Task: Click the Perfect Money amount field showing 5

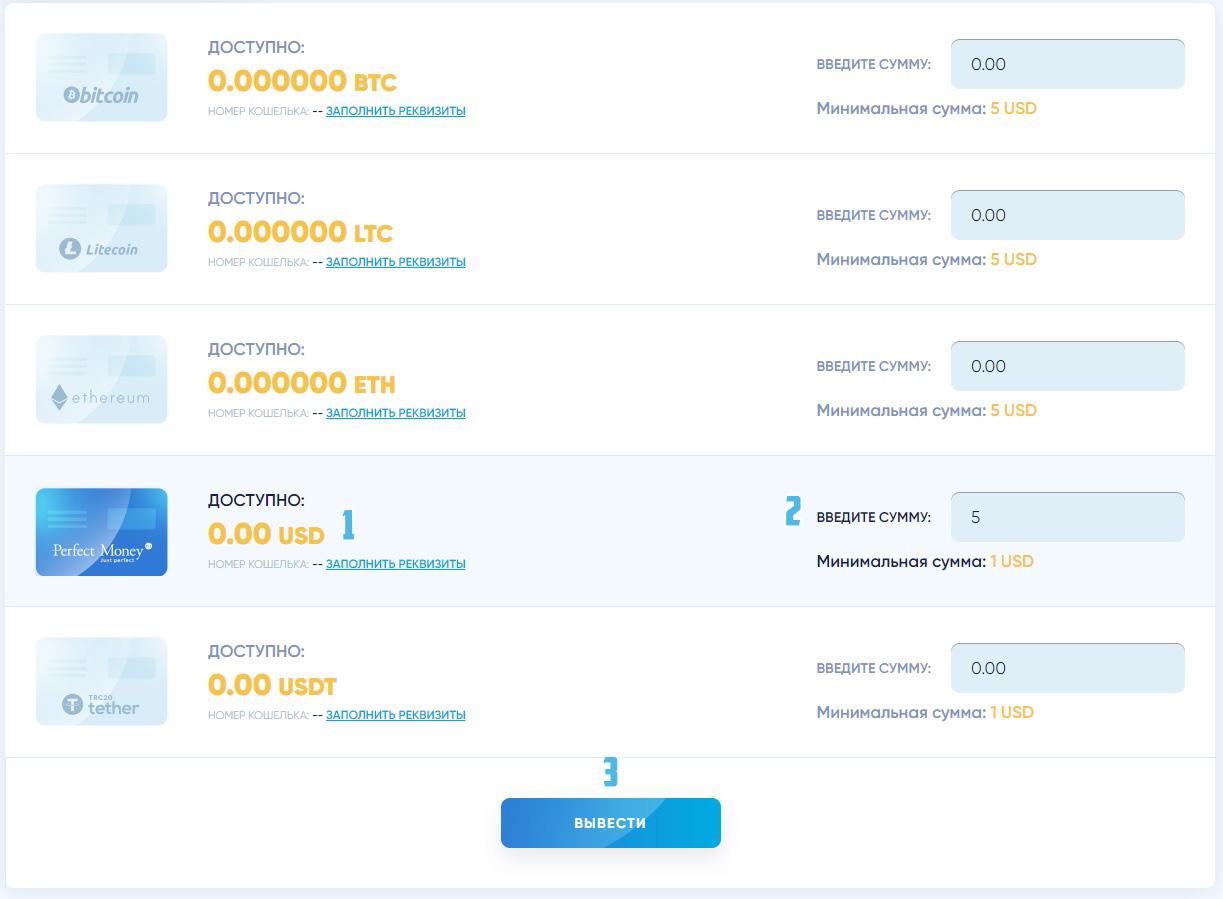Action: (1068, 517)
